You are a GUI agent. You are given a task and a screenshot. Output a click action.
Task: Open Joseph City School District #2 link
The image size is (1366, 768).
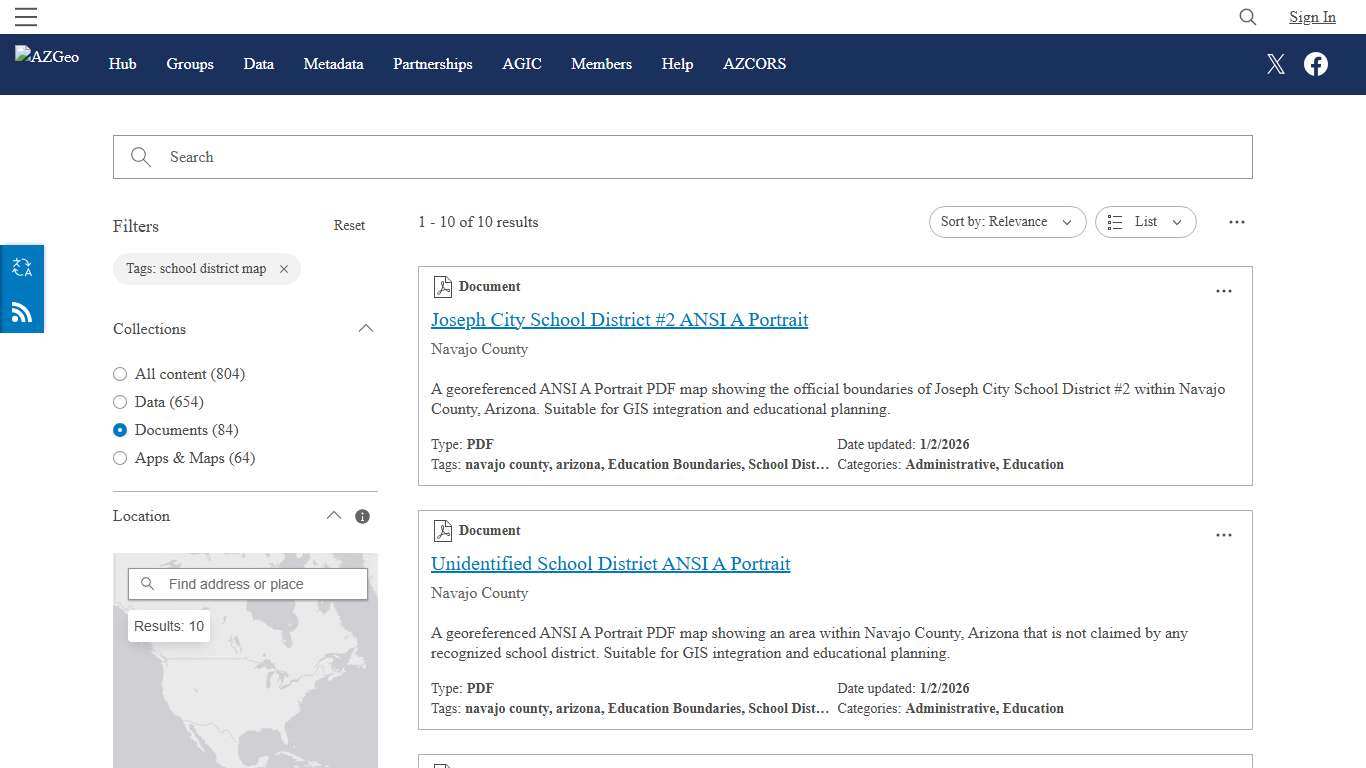click(619, 320)
